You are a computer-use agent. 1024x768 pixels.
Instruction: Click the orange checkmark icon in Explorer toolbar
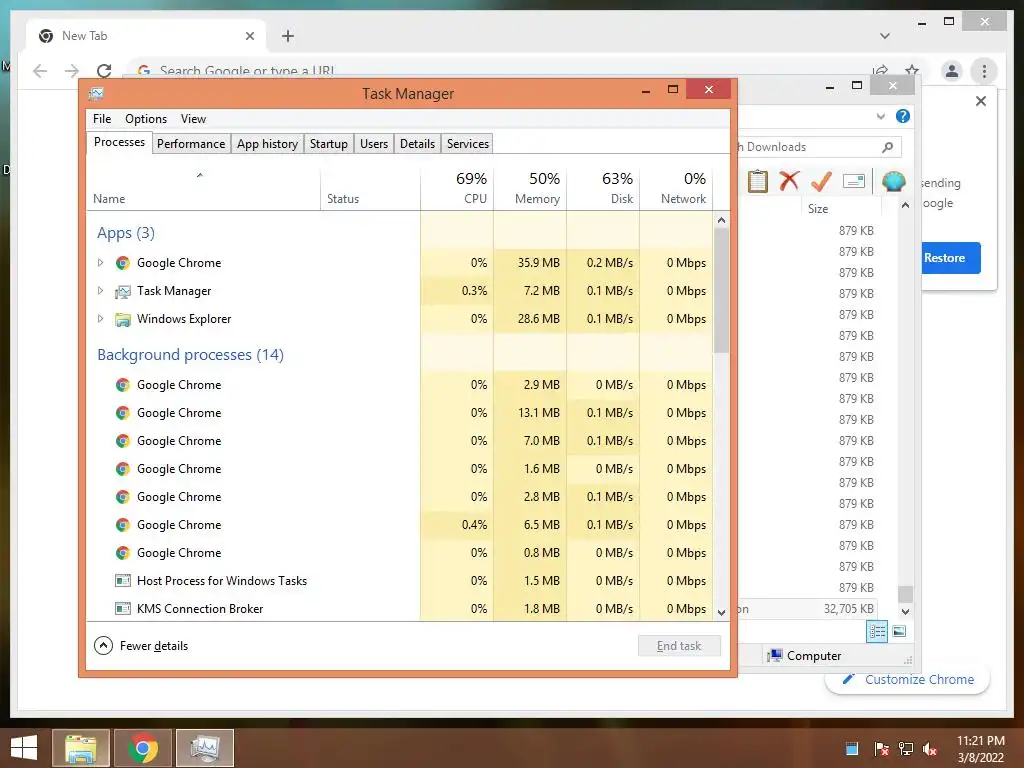(x=821, y=181)
